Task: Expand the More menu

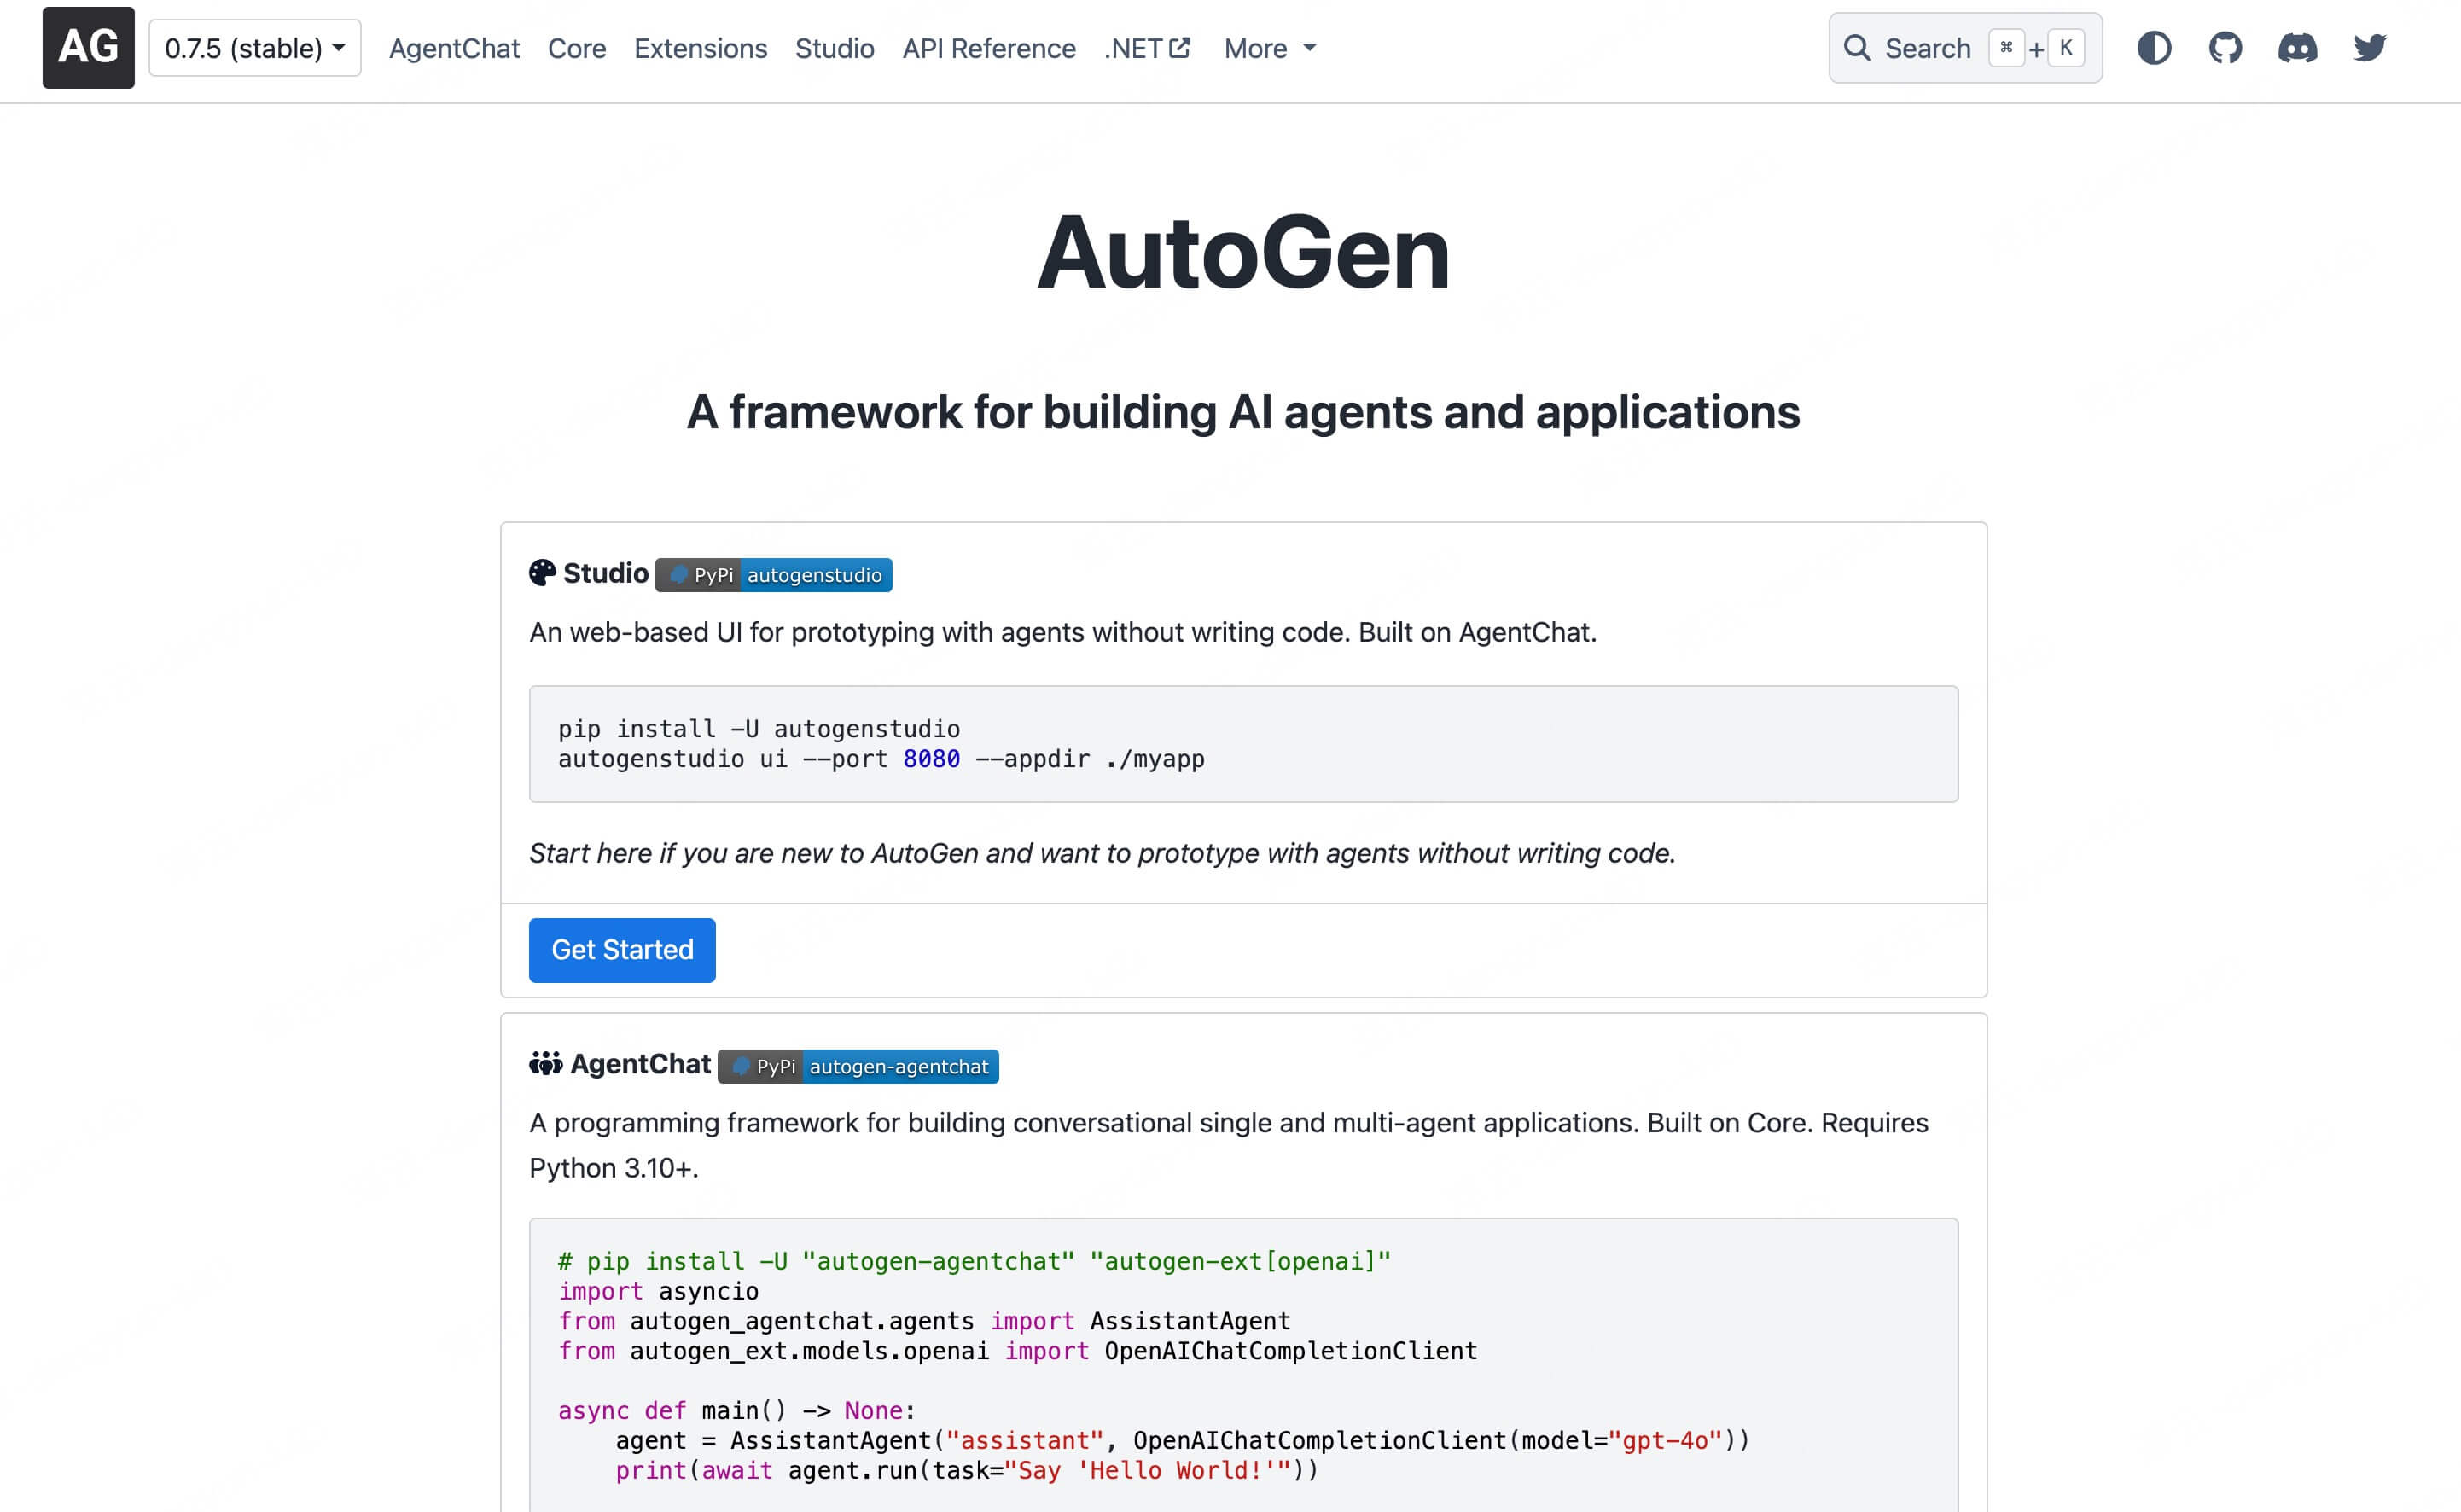Action: [1270, 48]
